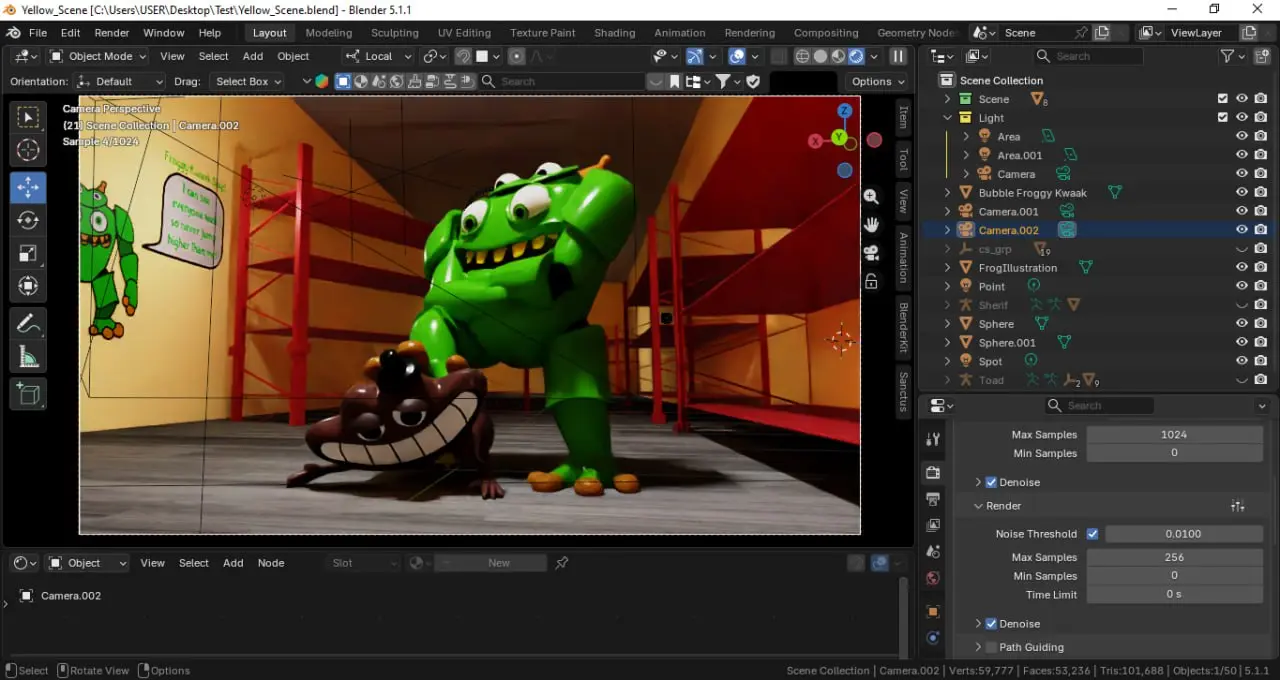The height and width of the screenshot is (680, 1280).
Task: Select the Select Box tool
Action: click(x=28, y=118)
